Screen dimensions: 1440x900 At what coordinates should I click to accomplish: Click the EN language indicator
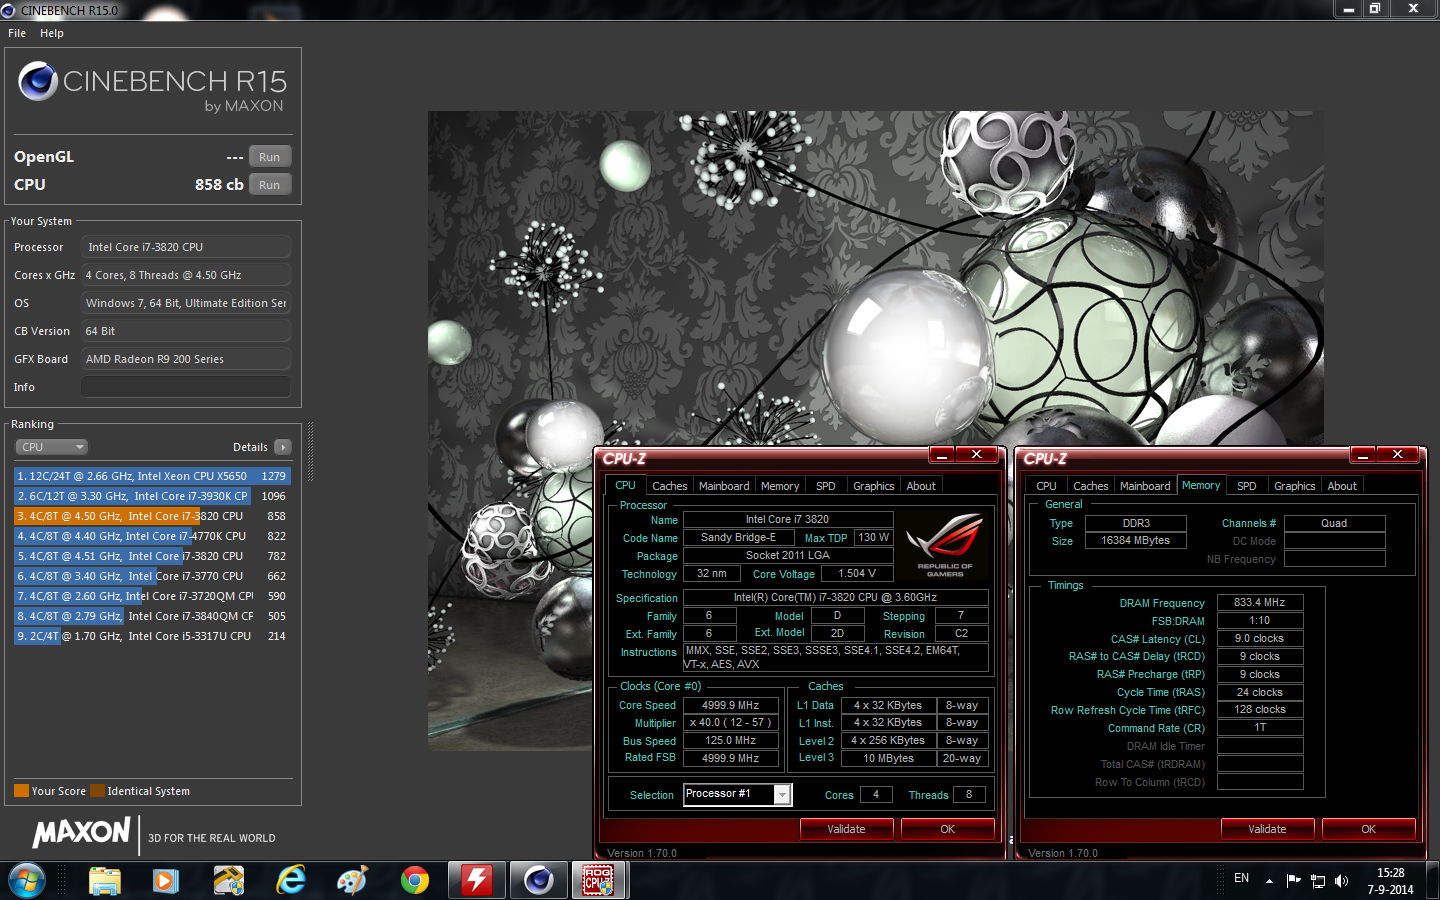click(x=1241, y=878)
